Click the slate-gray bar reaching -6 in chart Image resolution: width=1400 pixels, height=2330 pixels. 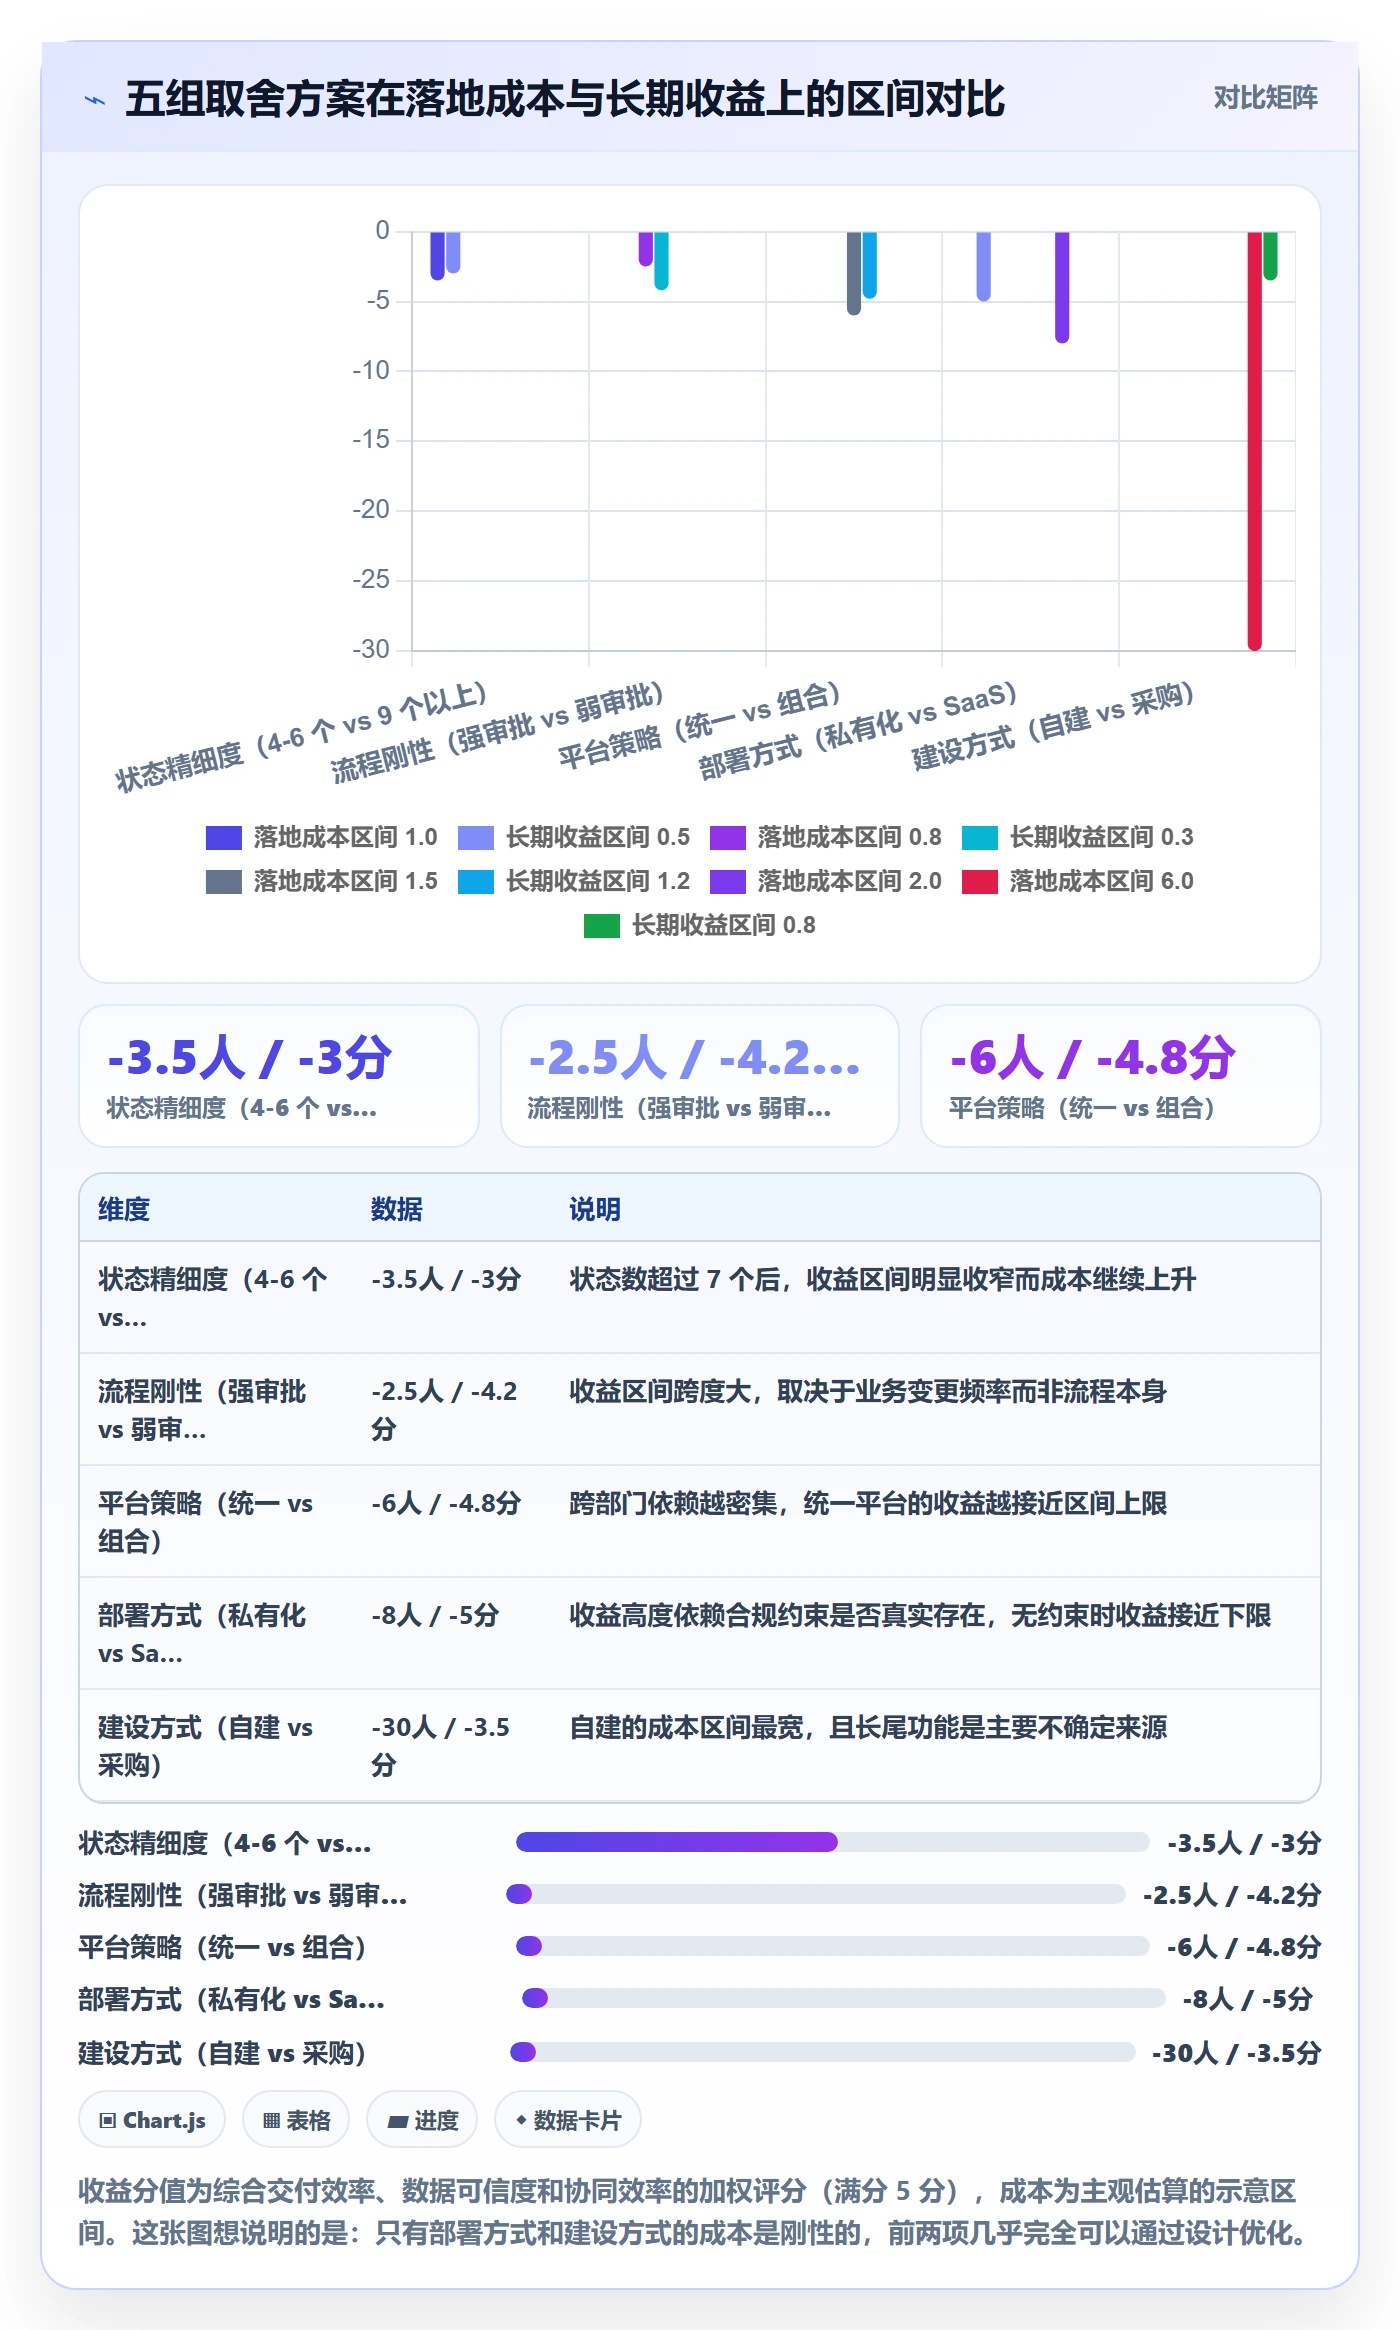pos(854,273)
